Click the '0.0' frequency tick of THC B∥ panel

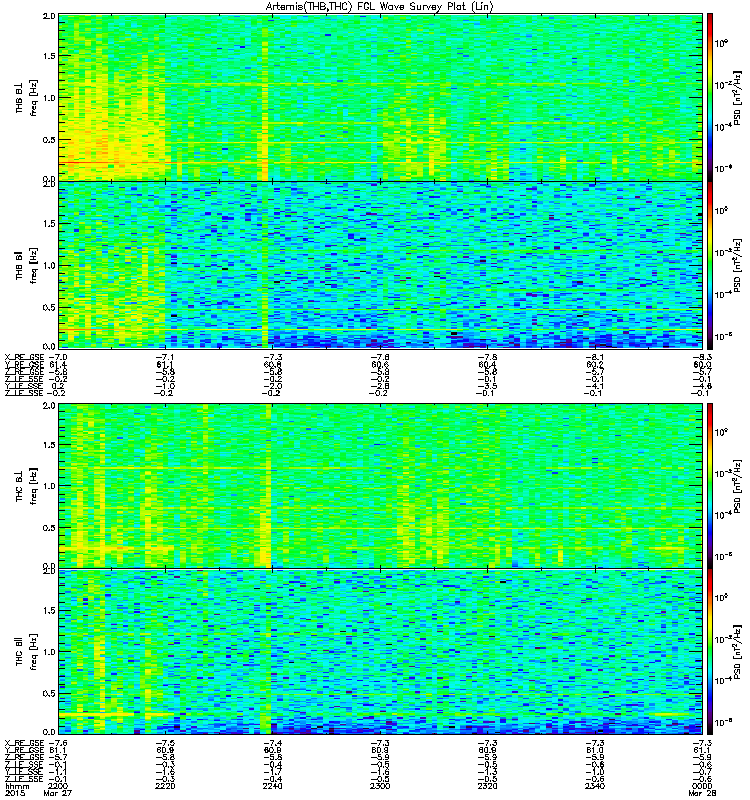click(49, 731)
